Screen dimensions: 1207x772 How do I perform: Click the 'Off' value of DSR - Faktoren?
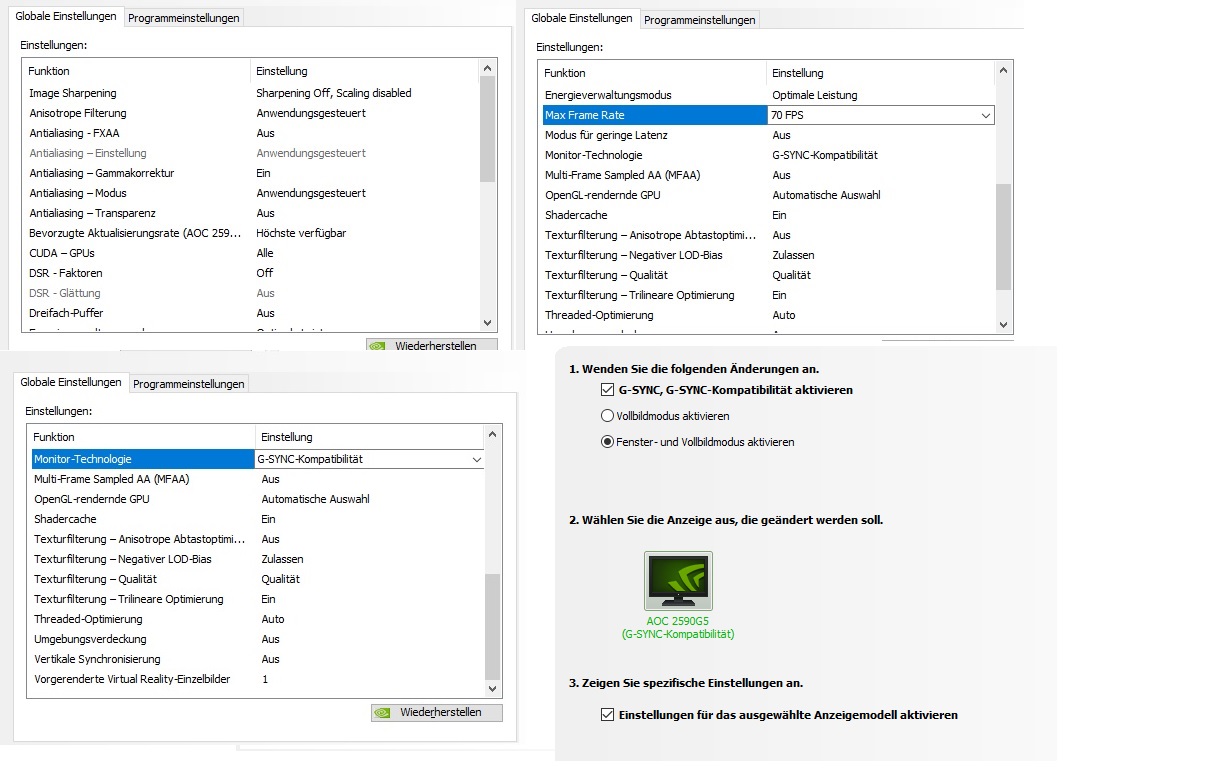265,273
